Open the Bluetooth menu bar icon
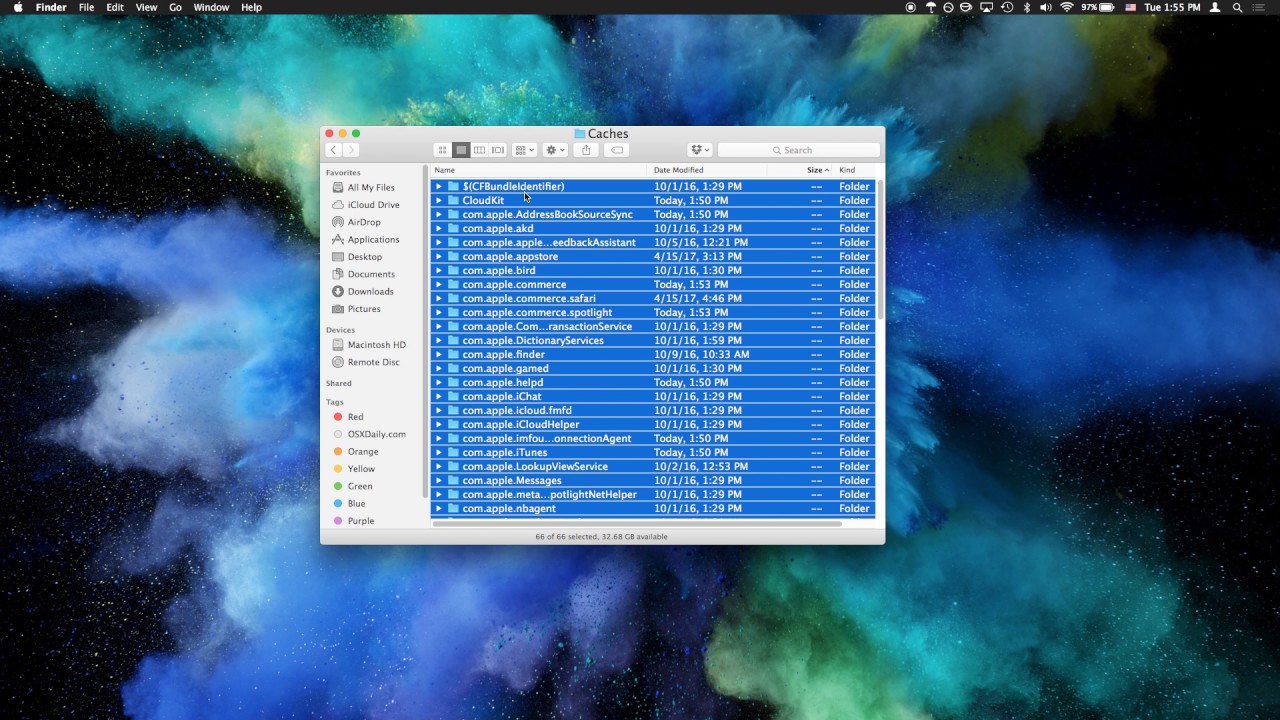1280x720 pixels. (1026, 7)
